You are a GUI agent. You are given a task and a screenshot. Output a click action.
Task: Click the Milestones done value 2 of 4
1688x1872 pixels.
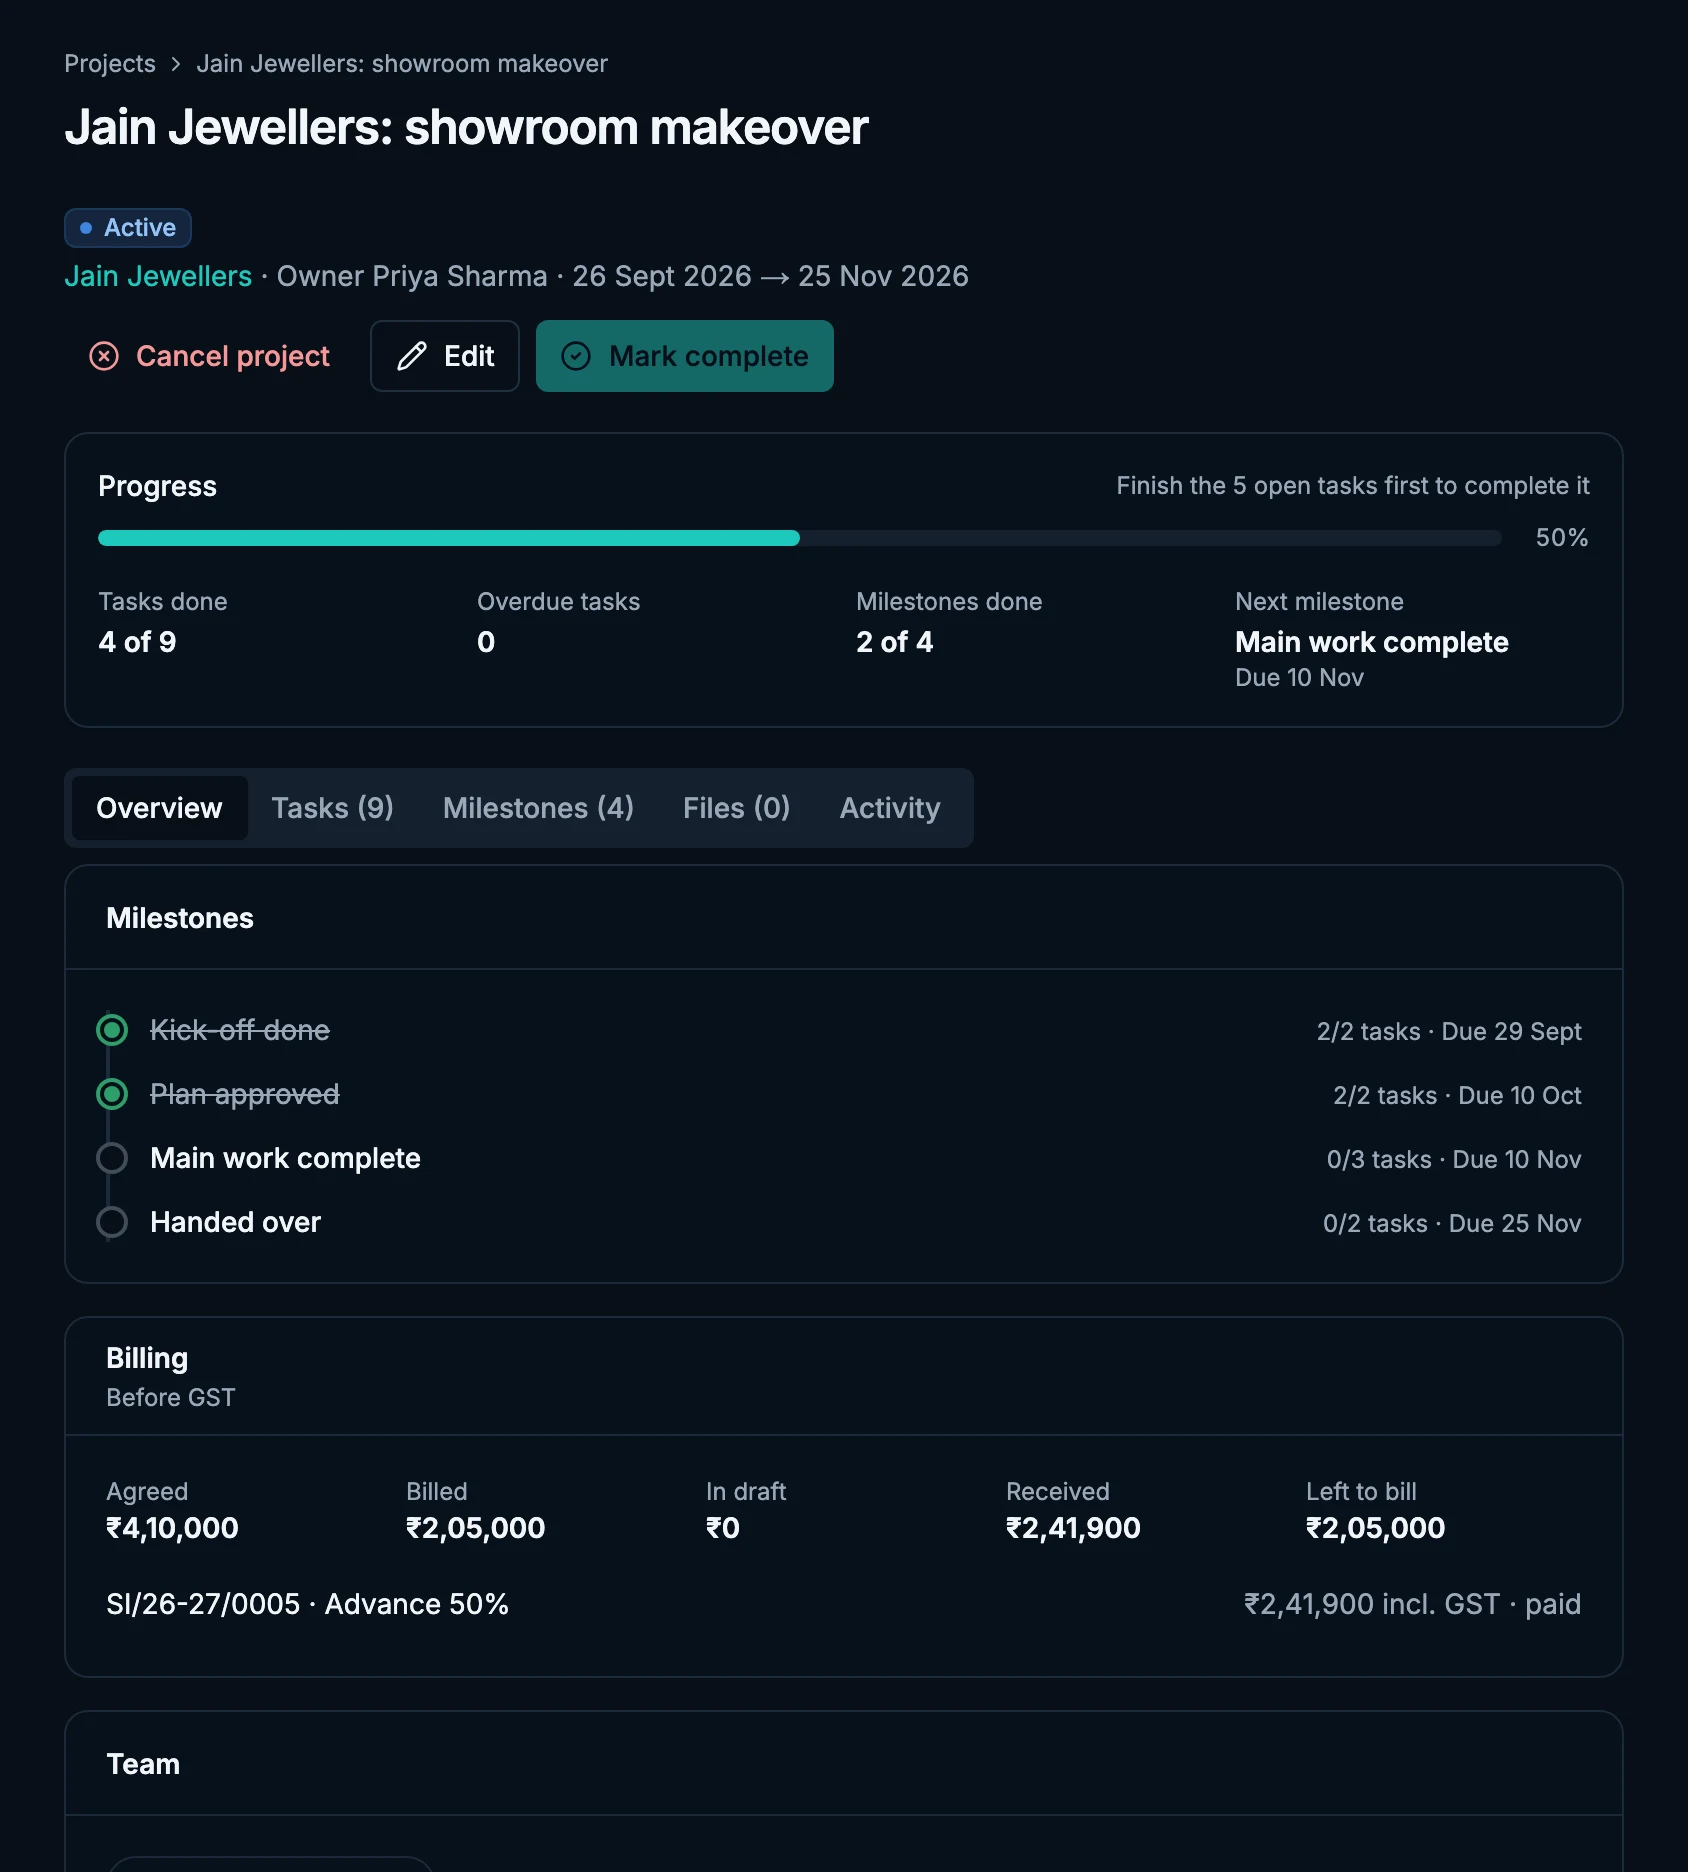894,642
